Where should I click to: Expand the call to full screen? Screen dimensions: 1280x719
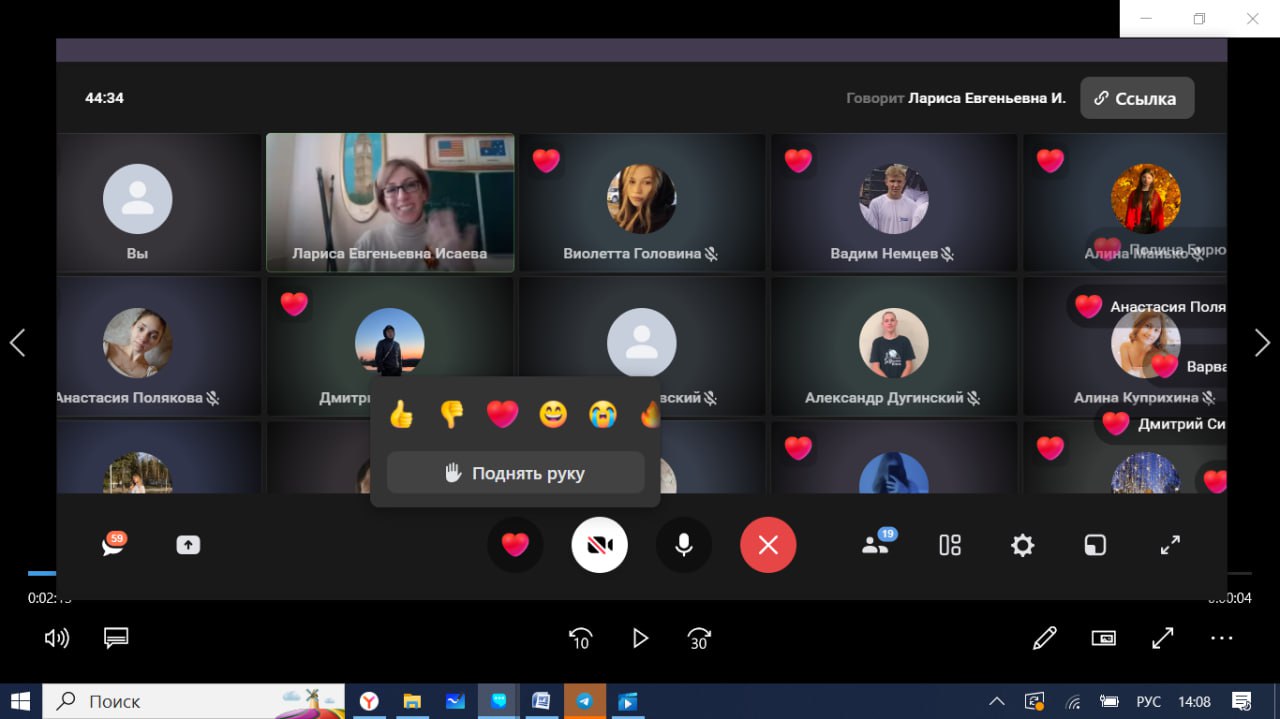(1170, 545)
